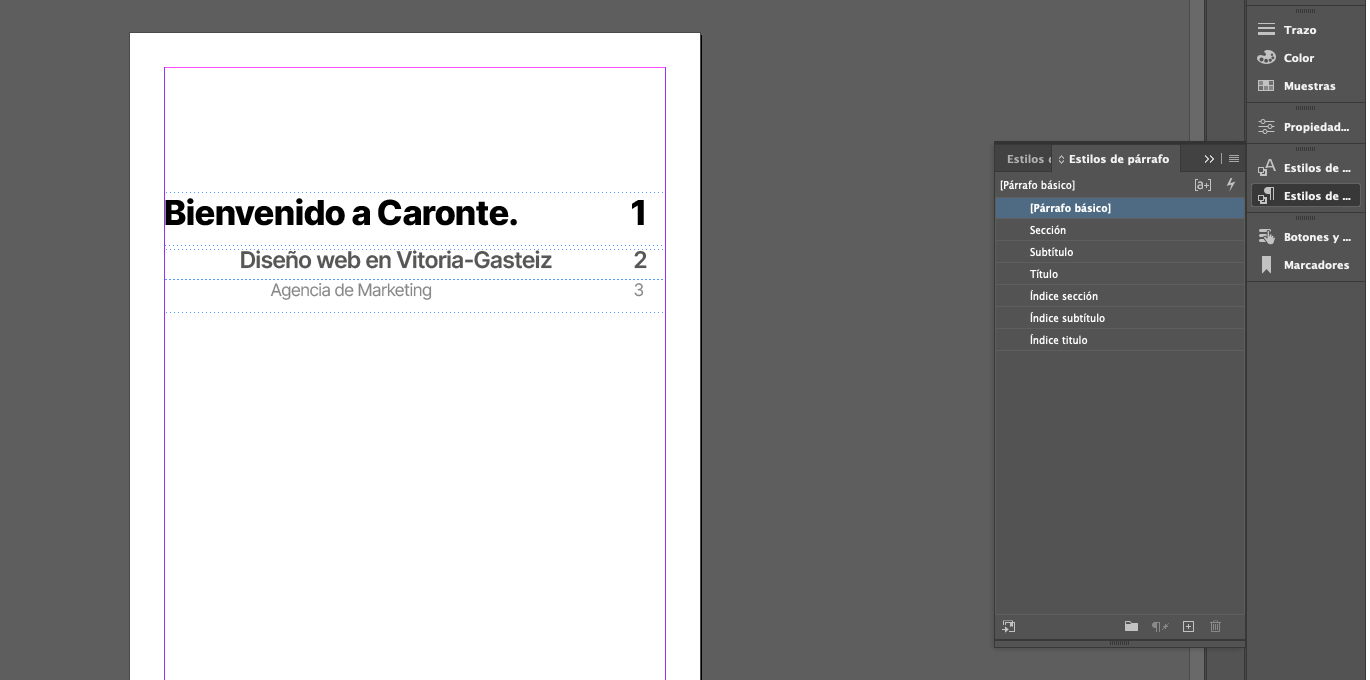
Task: Launch Quick Apply with lightning icon
Action: coord(1230,184)
